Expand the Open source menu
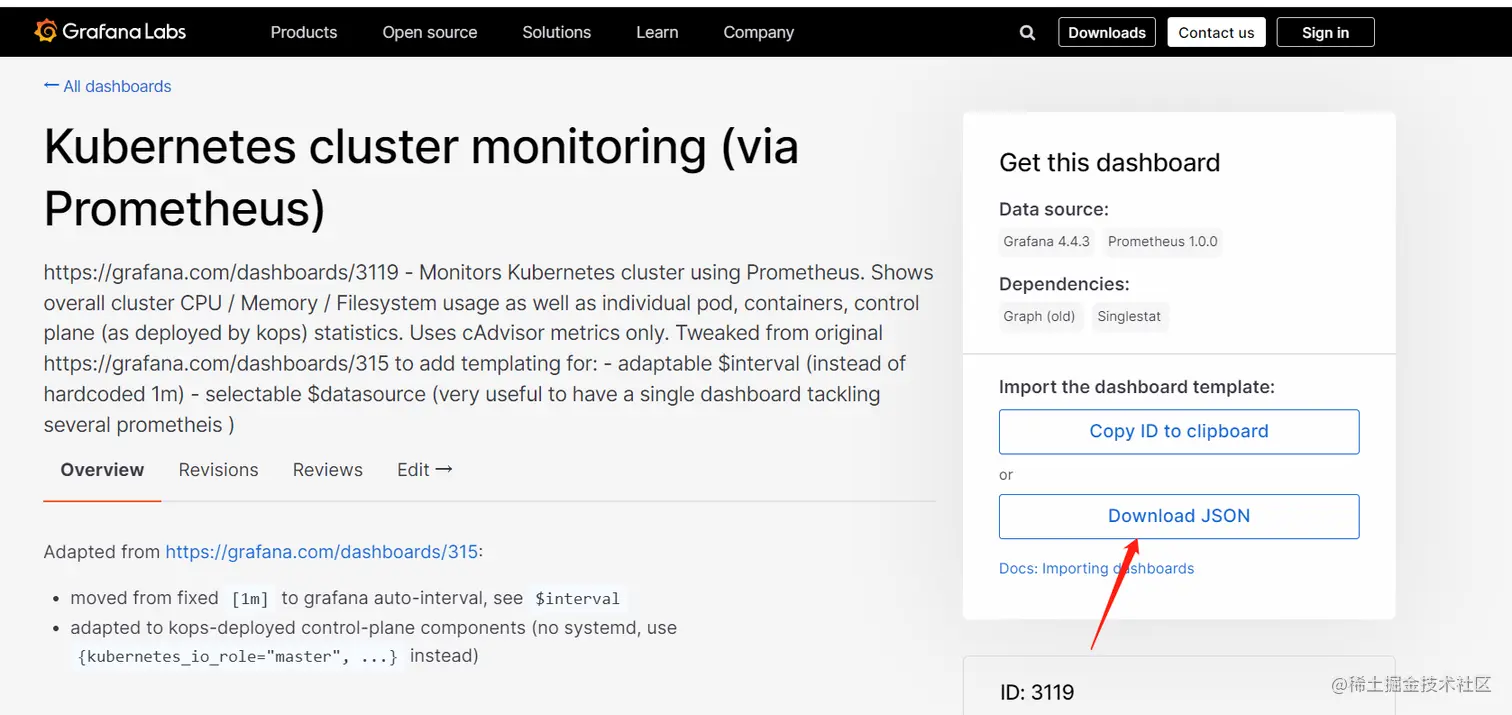1512x715 pixels. click(x=430, y=33)
